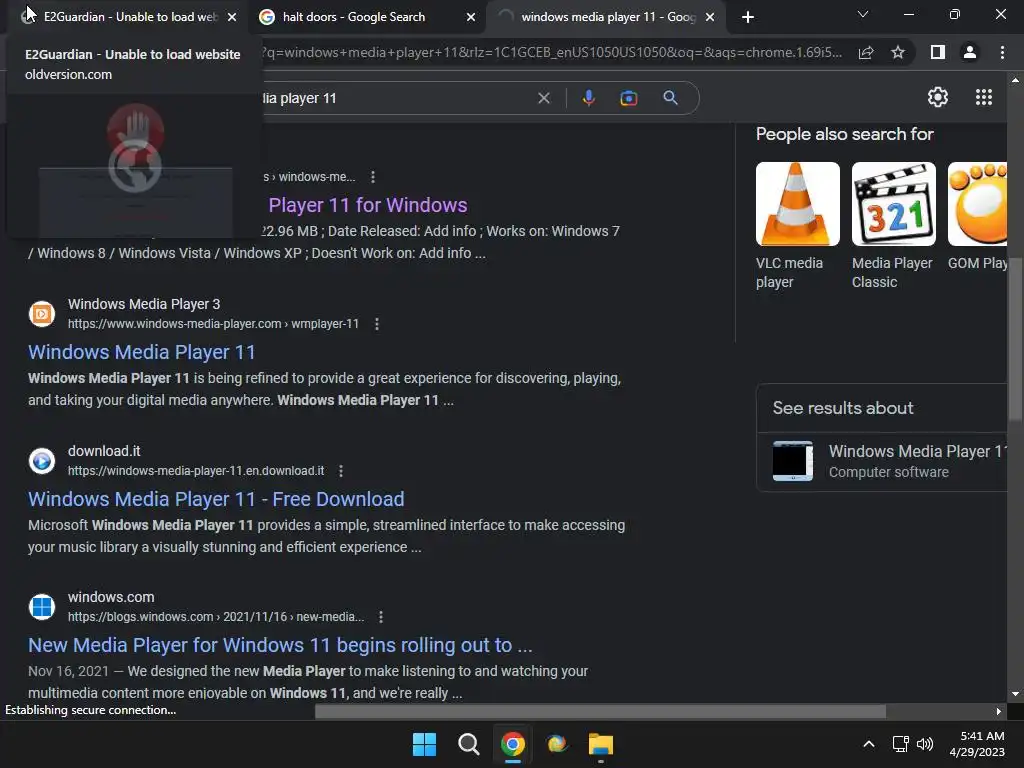Click the Windows Media Player 3 site icon
Screen dimensions: 1024x768
[x=42, y=314]
